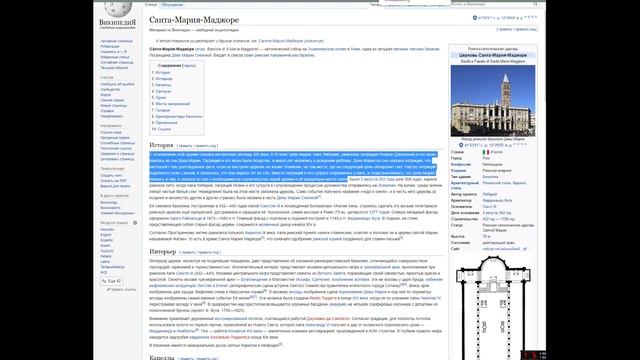This screenshot has width=640, height=360.
Task: Expand languages with 'Ещё 42' button
Action: [x=112, y=281]
